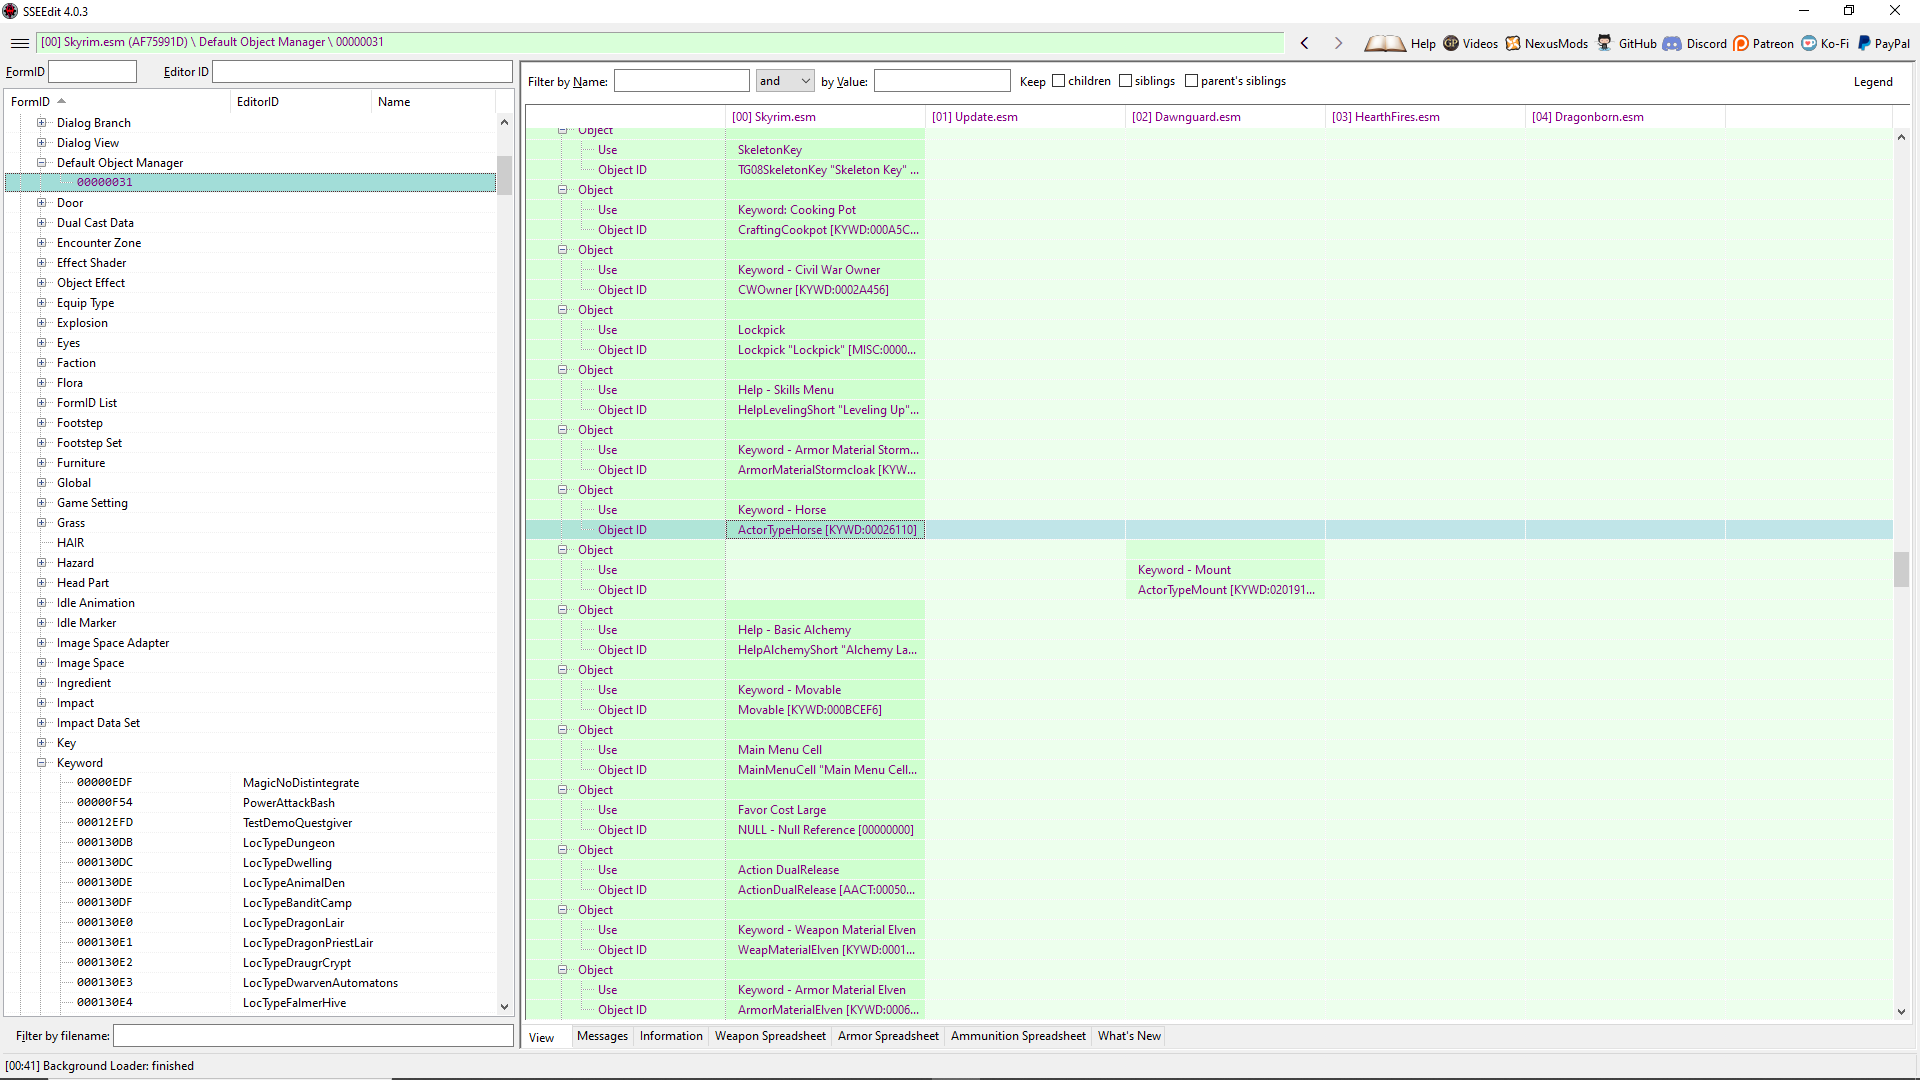This screenshot has height=1080, width=1920.
Task: Click the record view vertical scrollbar thumb
Action: [1901, 570]
